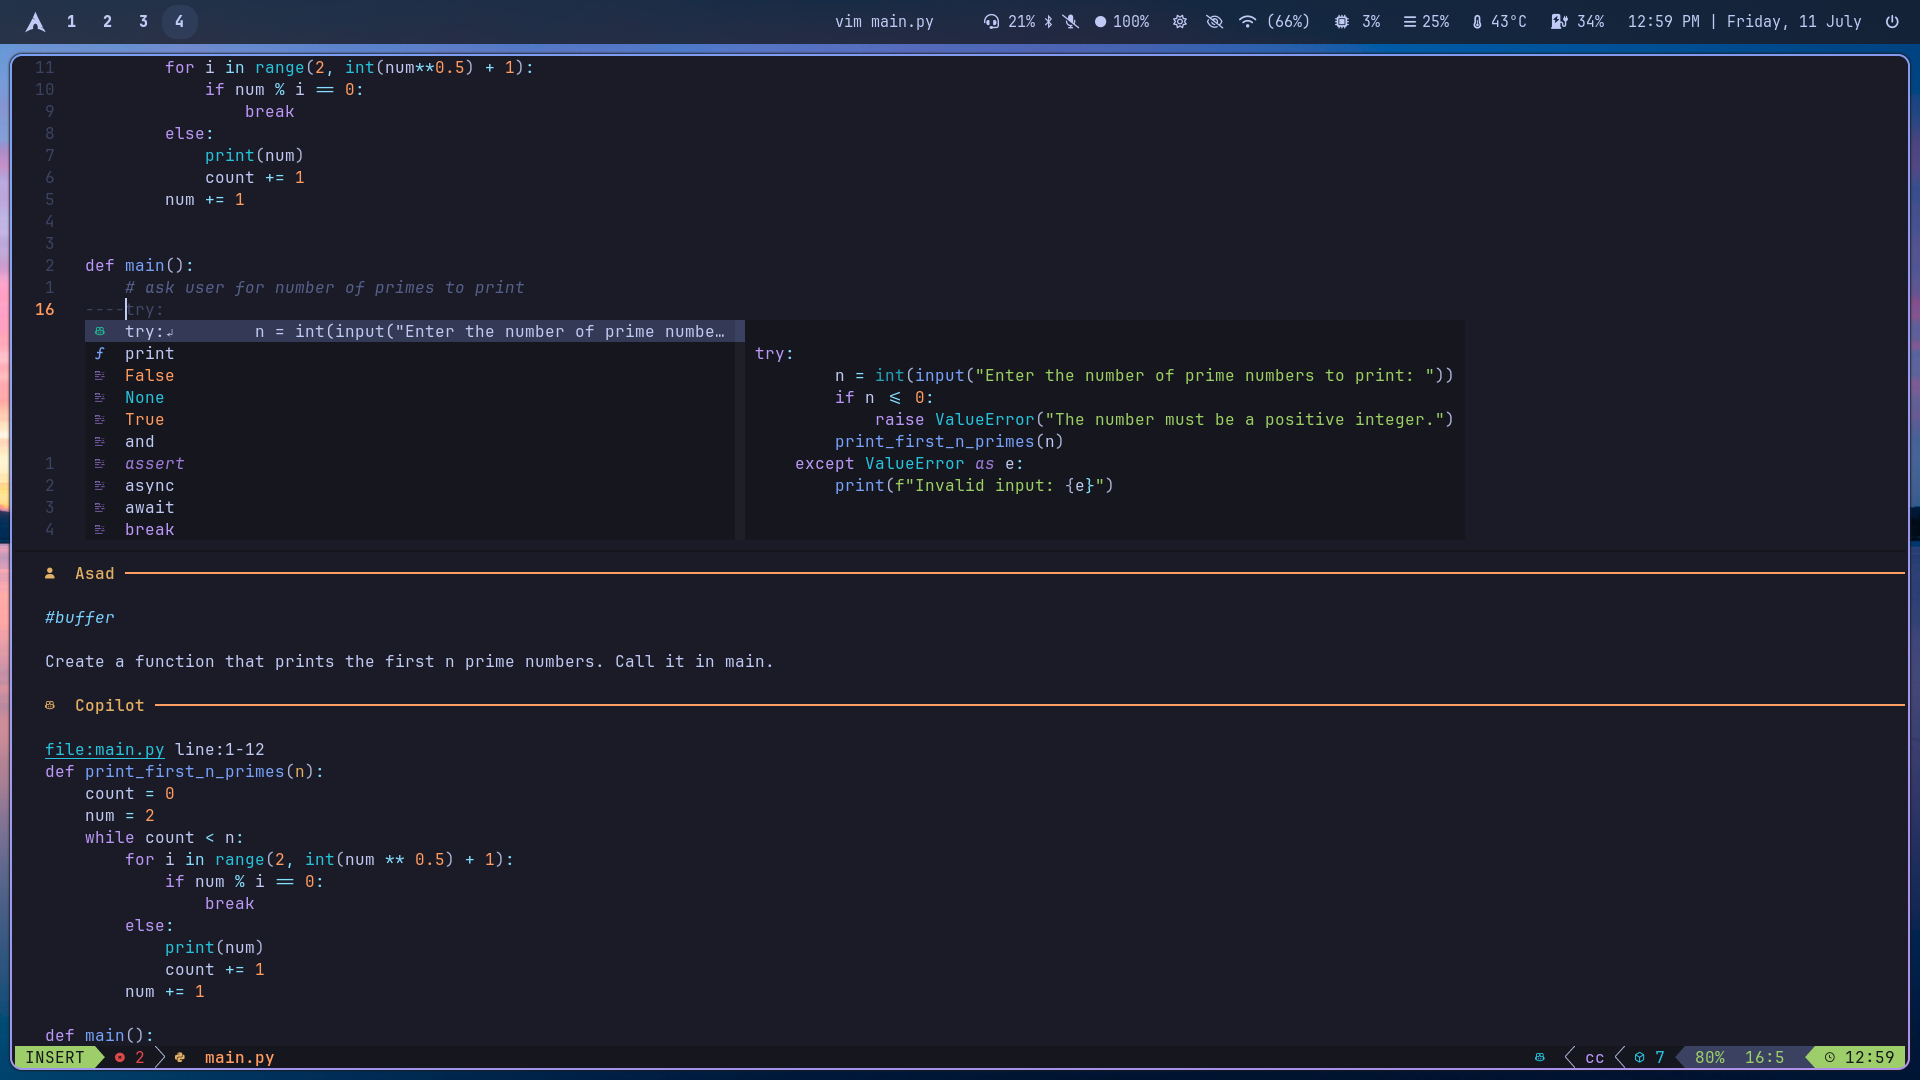Toggle Bluetooth from the top bar

pyautogui.click(x=1049, y=21)
